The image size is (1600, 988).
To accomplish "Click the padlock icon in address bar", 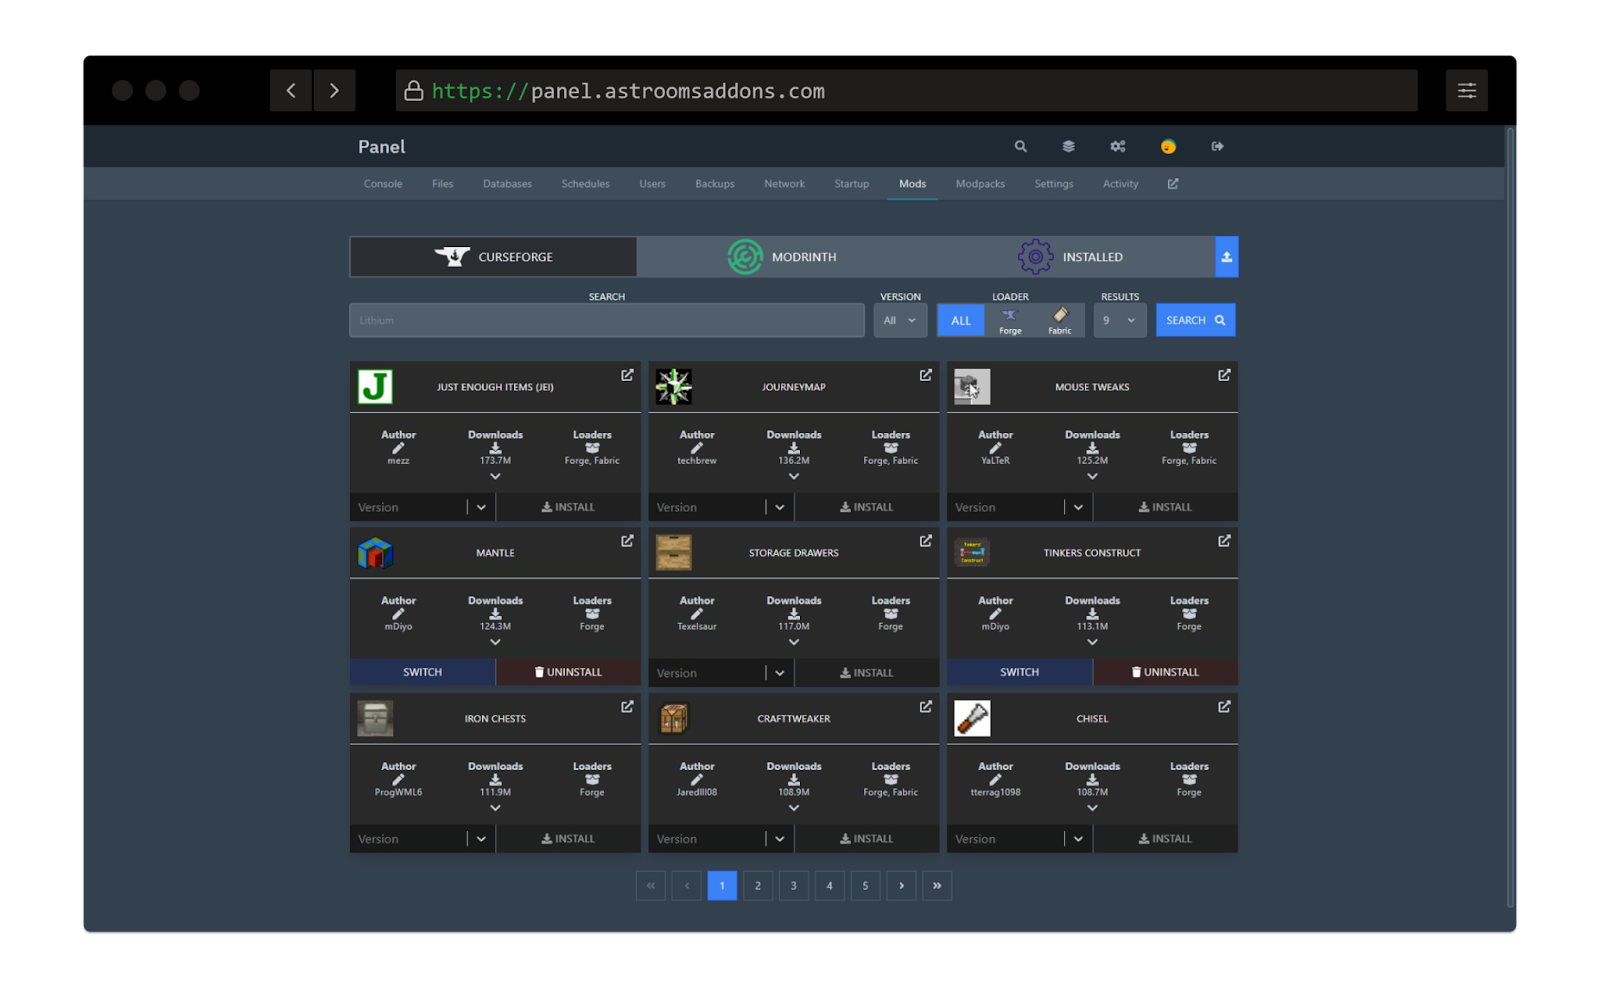I will tap(413, 91).
